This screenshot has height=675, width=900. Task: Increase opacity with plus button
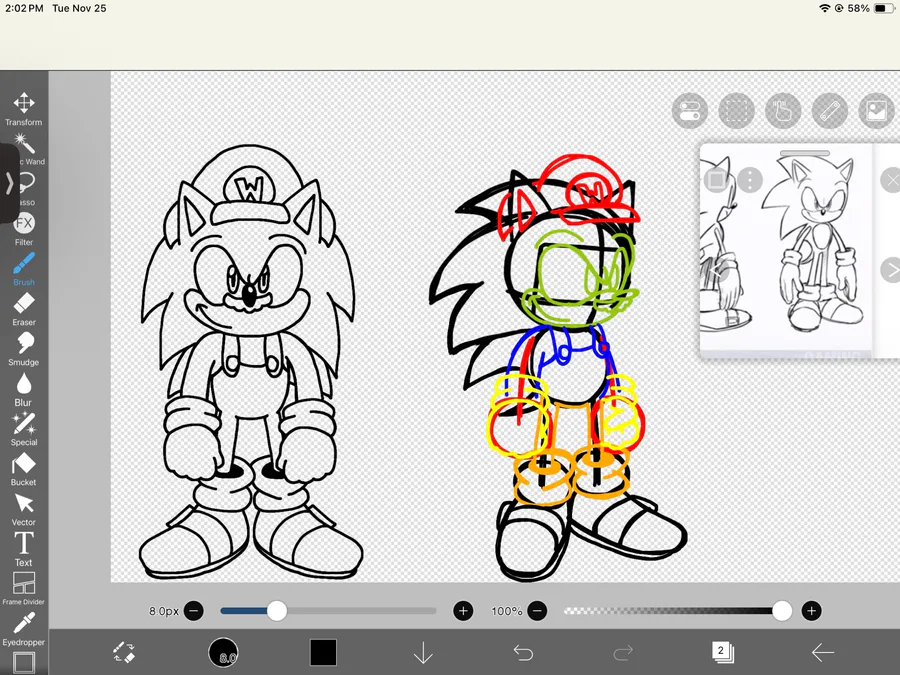point(811,611)
